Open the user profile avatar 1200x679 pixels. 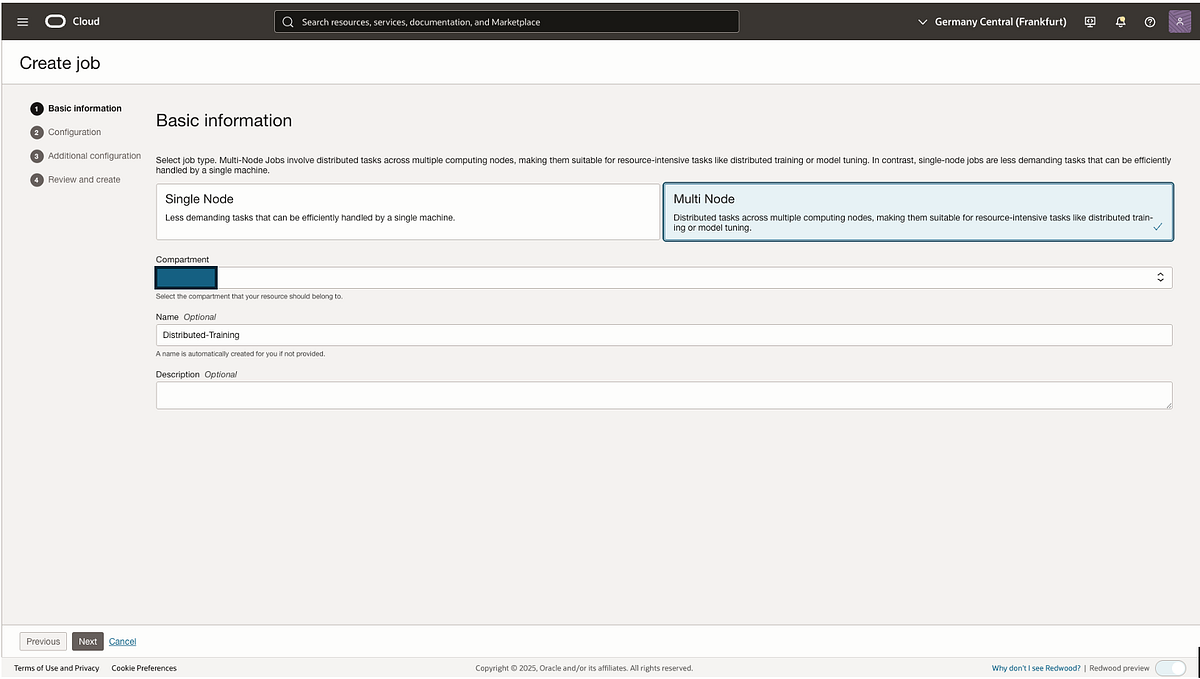1180,21
